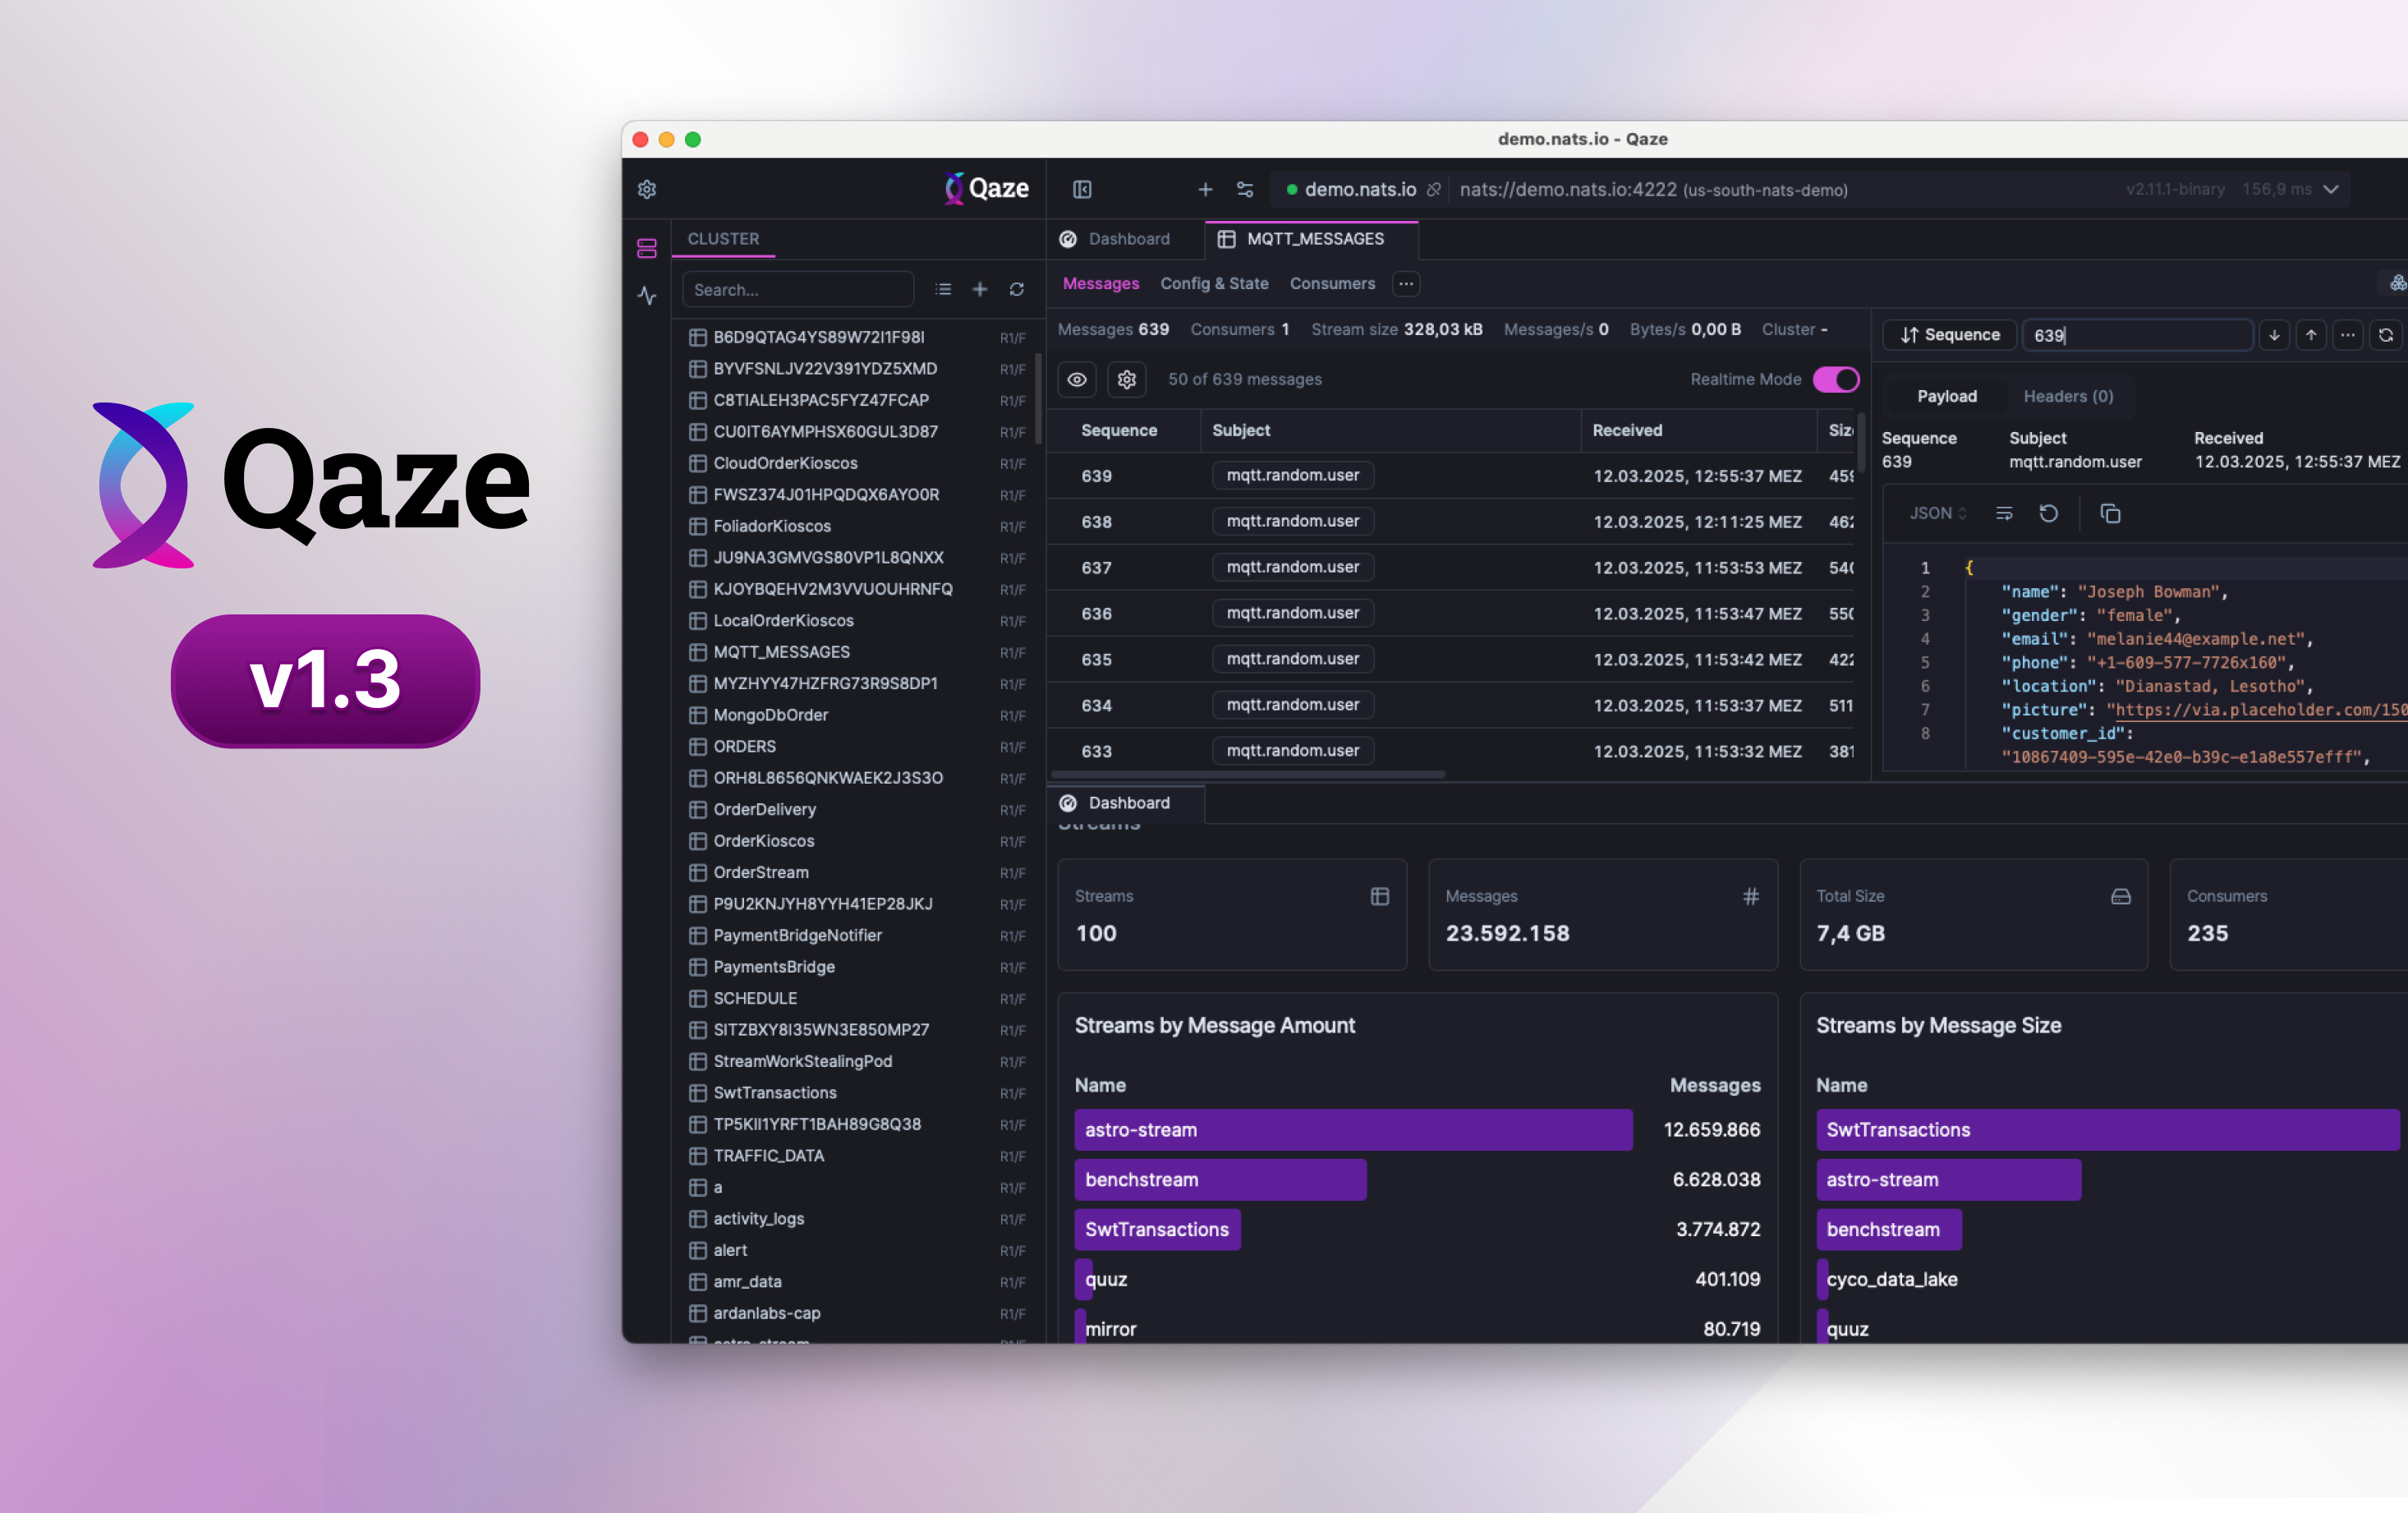The height and width of the screenshot is (1513, 2408).
Task: Collapse the sidebar using the panel toggle icon
Action: coord(1083,189)
